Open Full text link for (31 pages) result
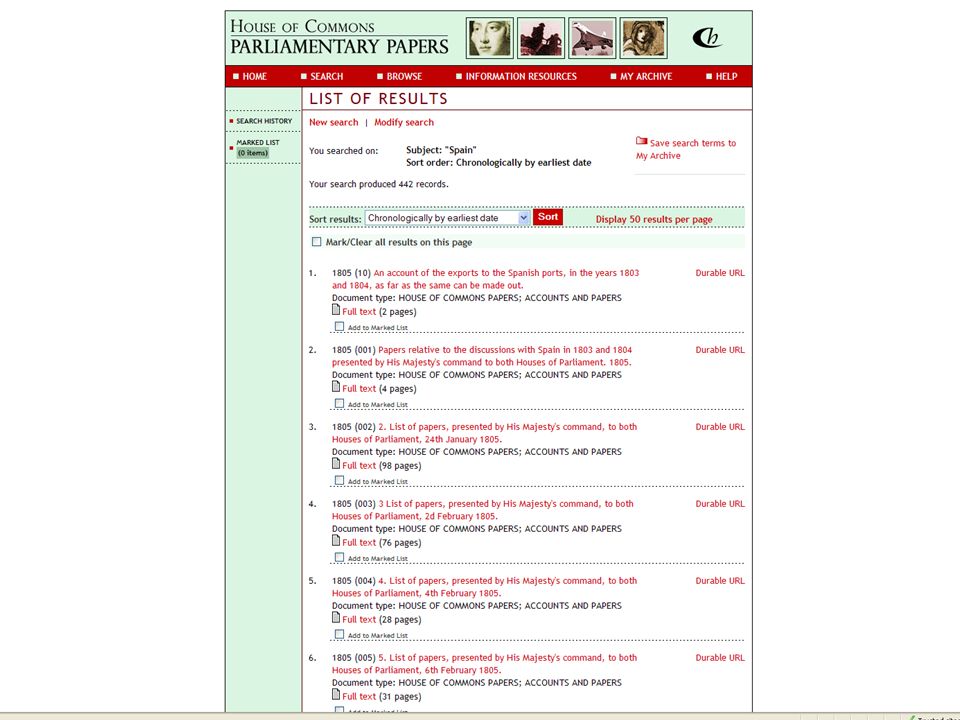The image size is (960, 720). [x=359, y=697]
